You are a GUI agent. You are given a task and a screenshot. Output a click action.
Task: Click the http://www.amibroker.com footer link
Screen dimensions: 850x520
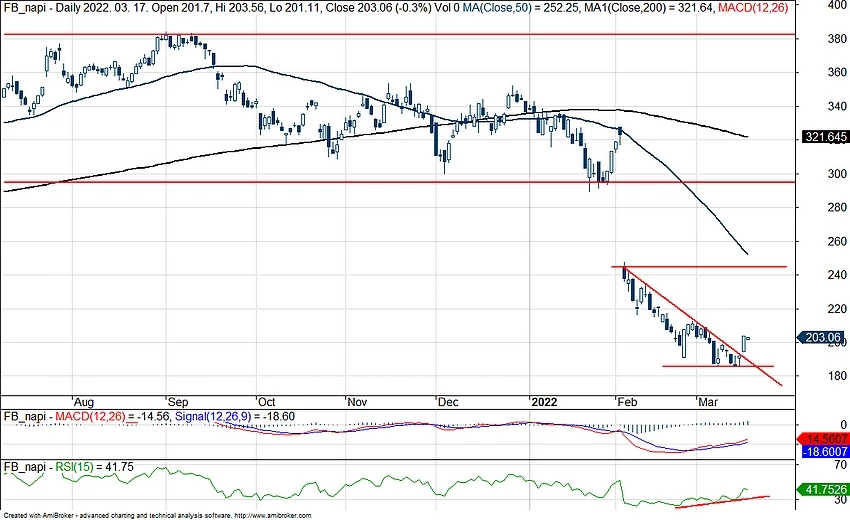273,516
